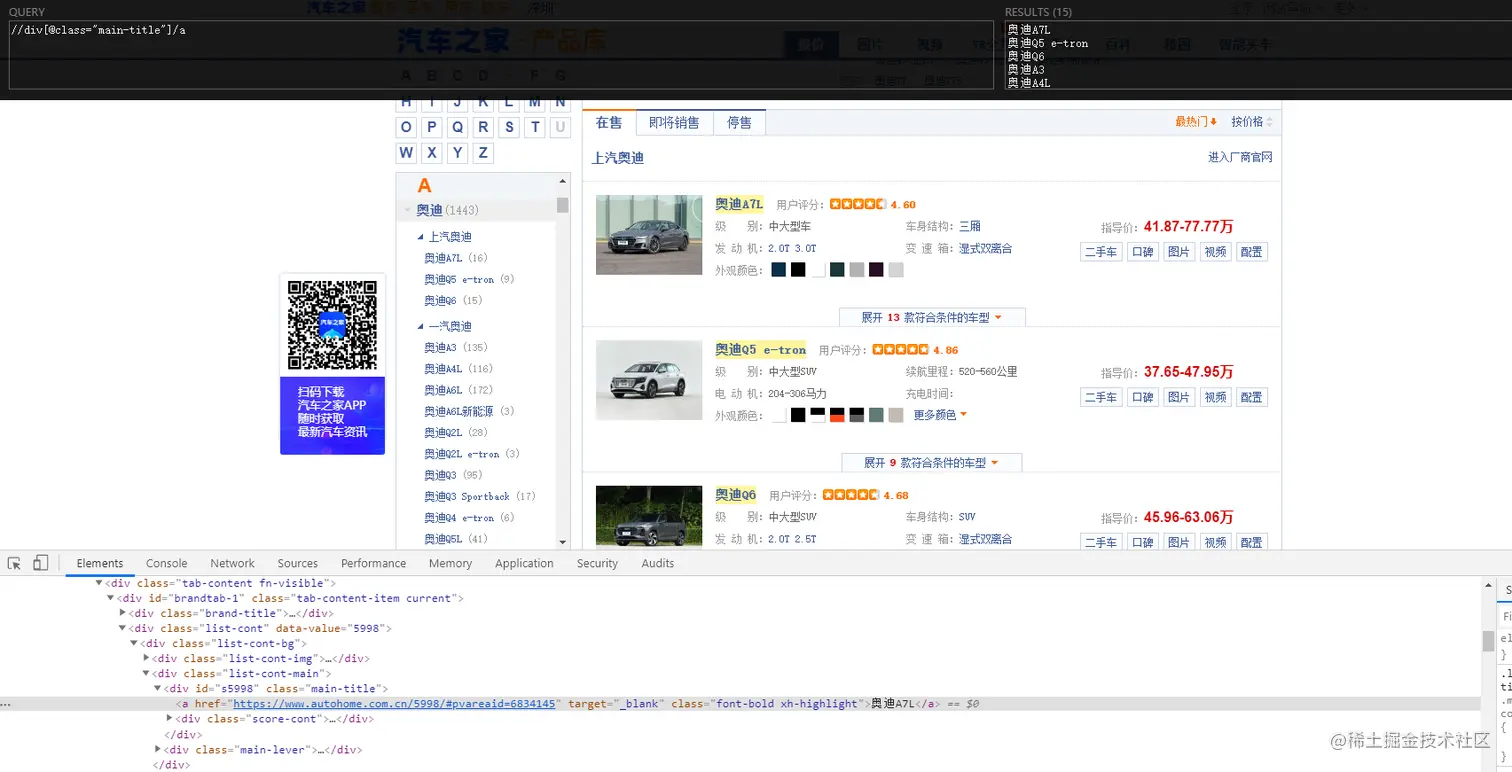Click the autohome.com.cn/5998 href link in Elements
This screenshot has height=772, width=1512.
tap(394, 704)
